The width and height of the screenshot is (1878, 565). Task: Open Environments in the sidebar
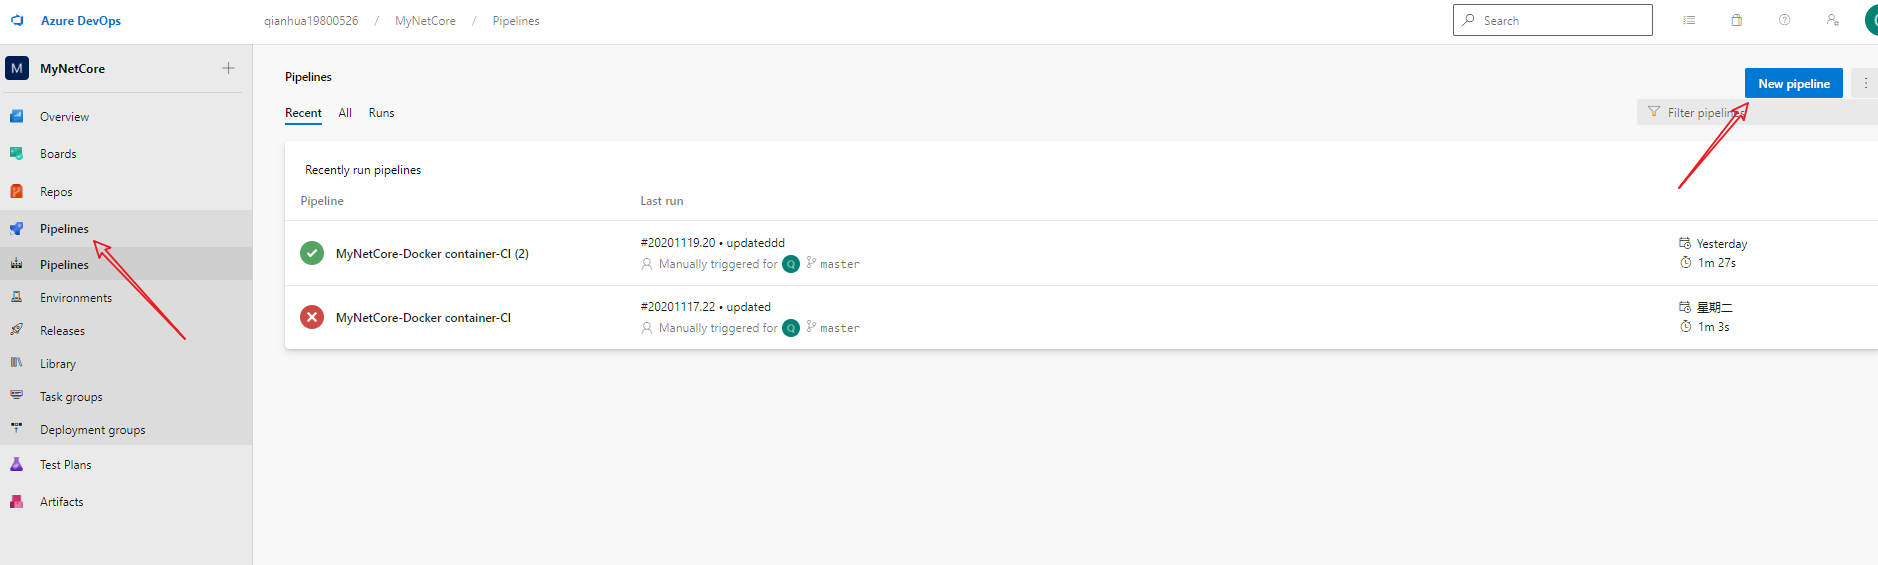click(x=76, y=298)
